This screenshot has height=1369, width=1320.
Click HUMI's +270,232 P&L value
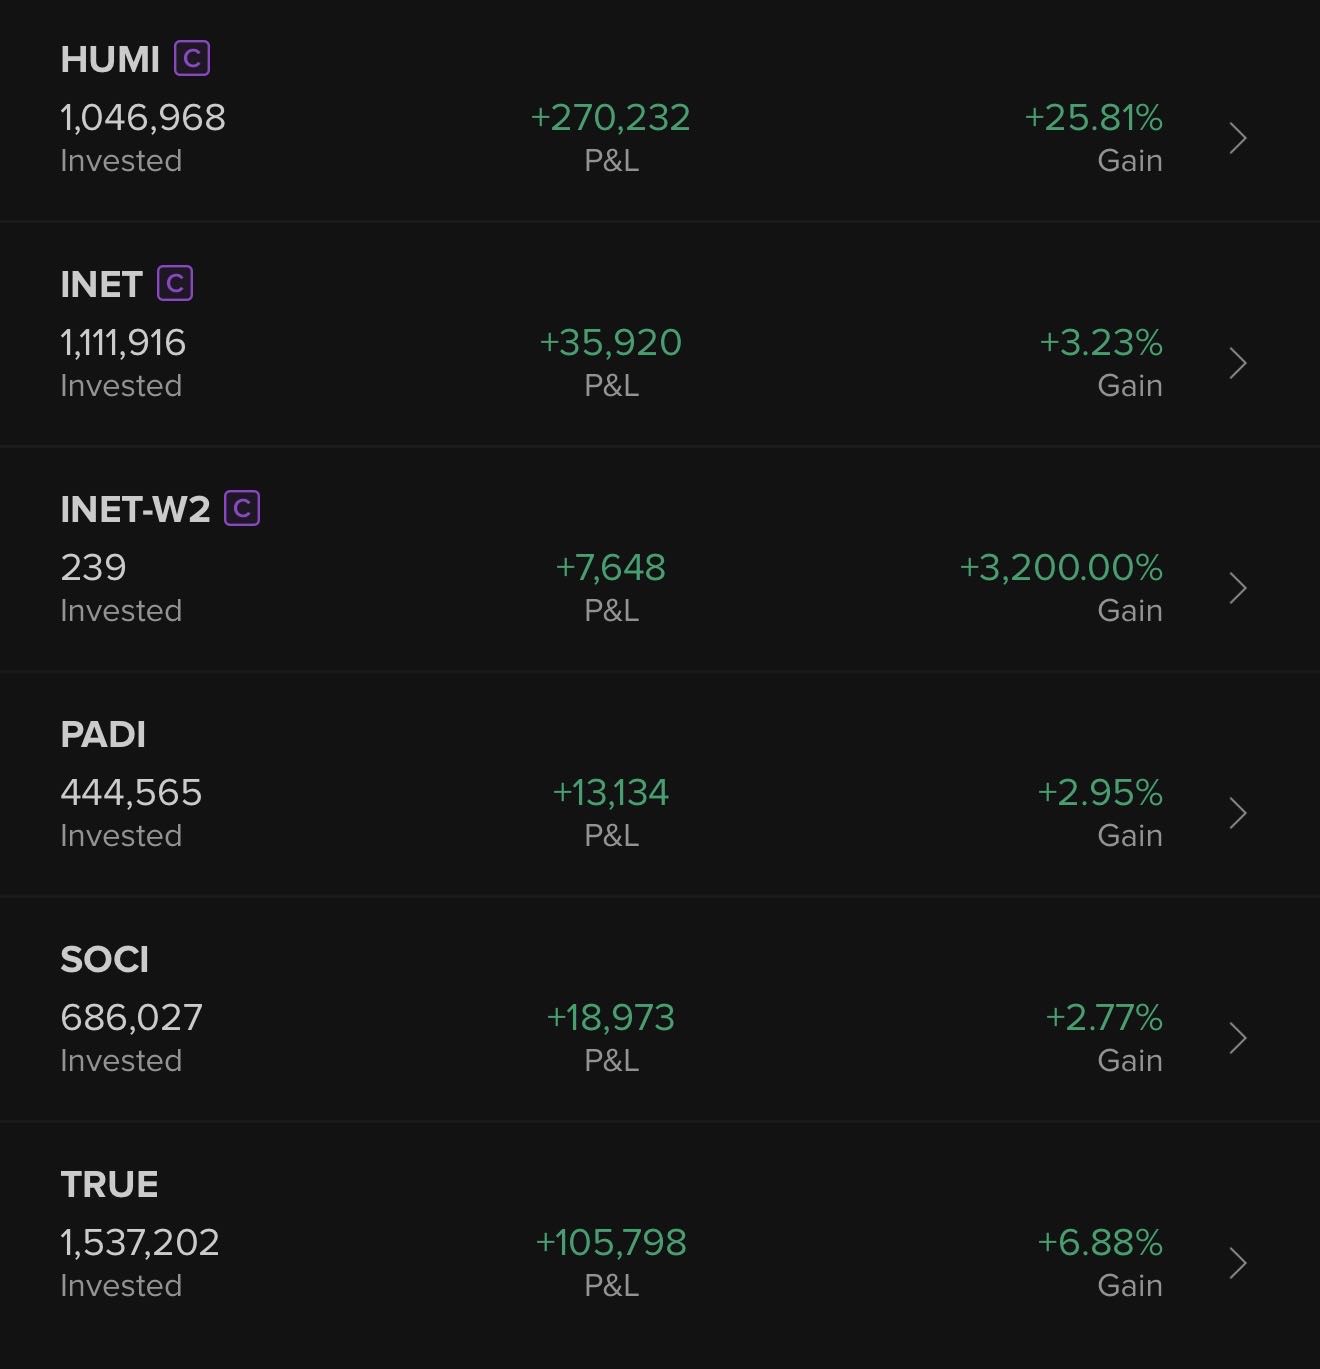(x=610, y=118)
